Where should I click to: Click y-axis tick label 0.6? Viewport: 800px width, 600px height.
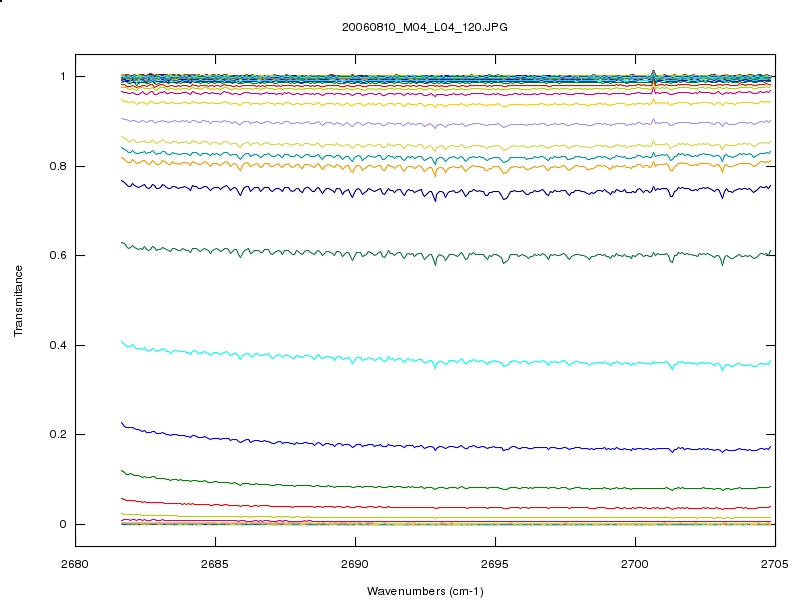click(x=58, y=256)
